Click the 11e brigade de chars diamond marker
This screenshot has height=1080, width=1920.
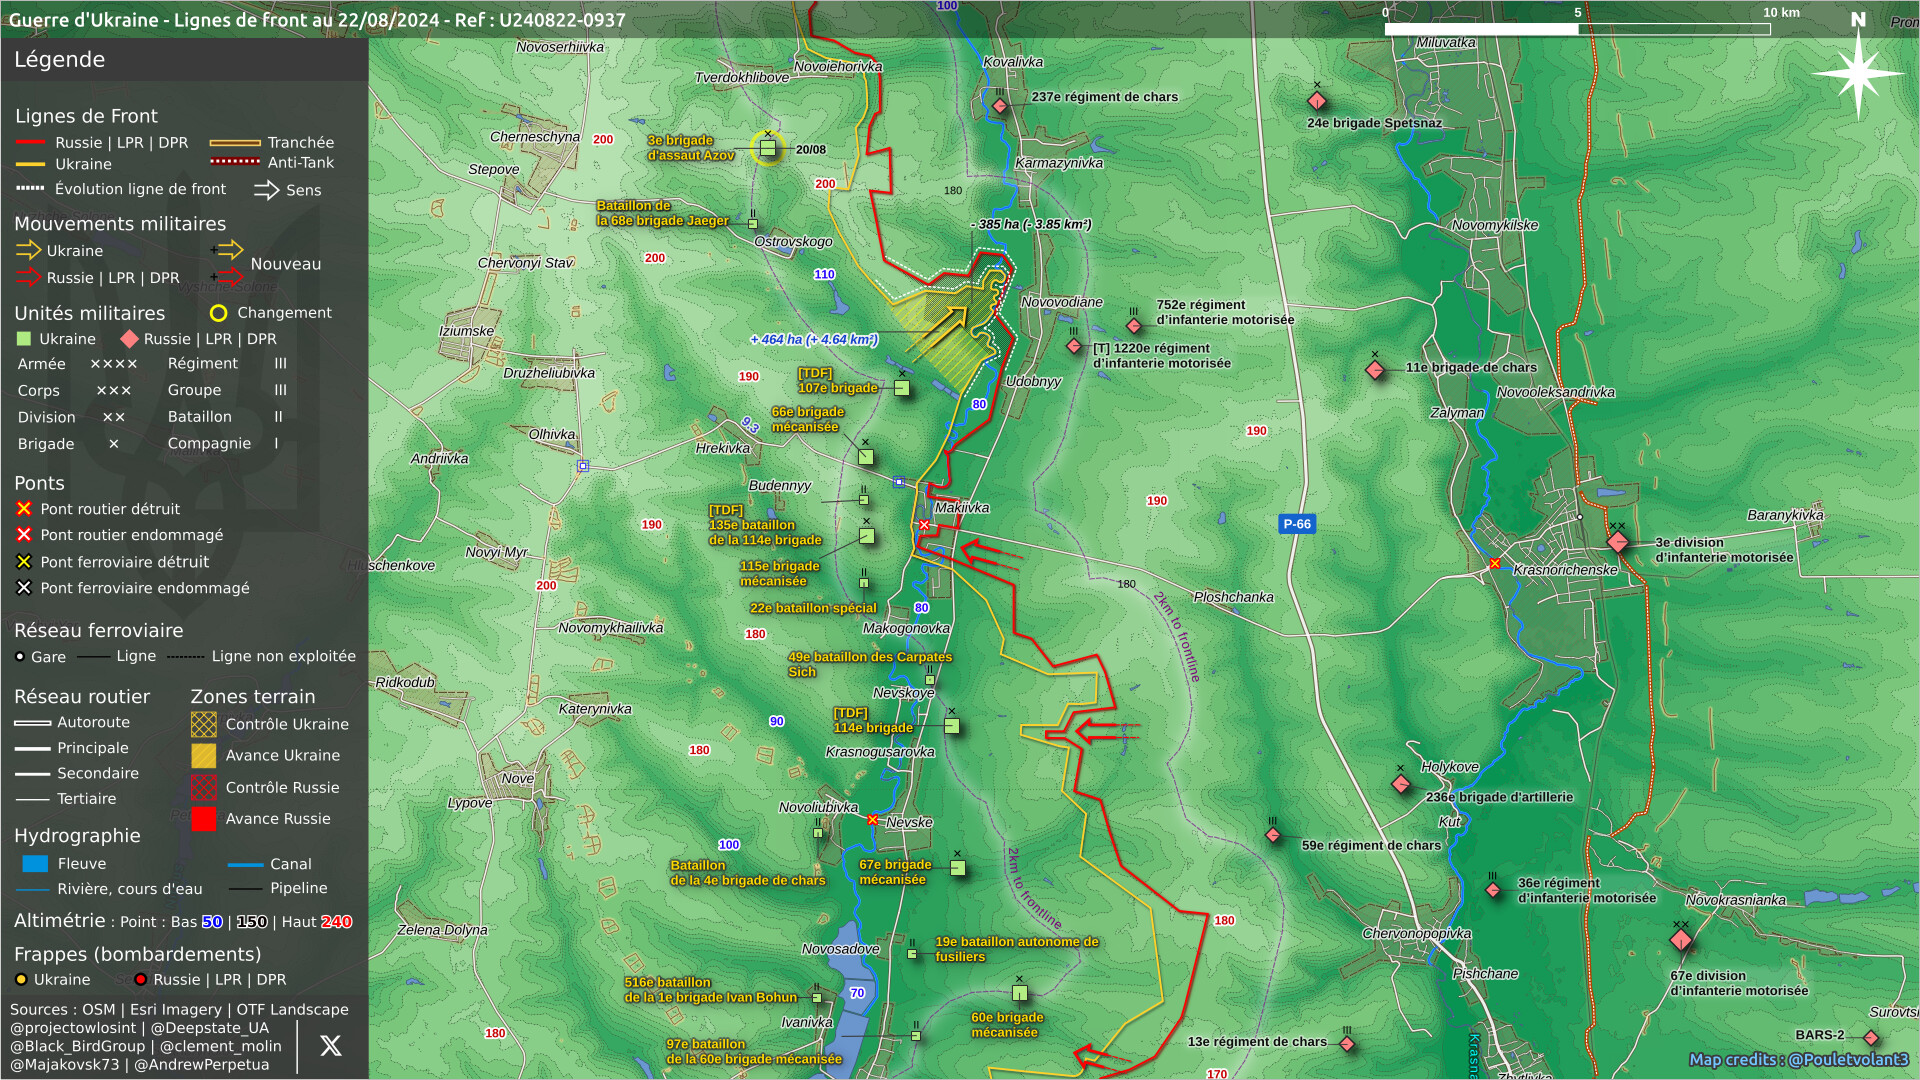tap(1375, 370)
